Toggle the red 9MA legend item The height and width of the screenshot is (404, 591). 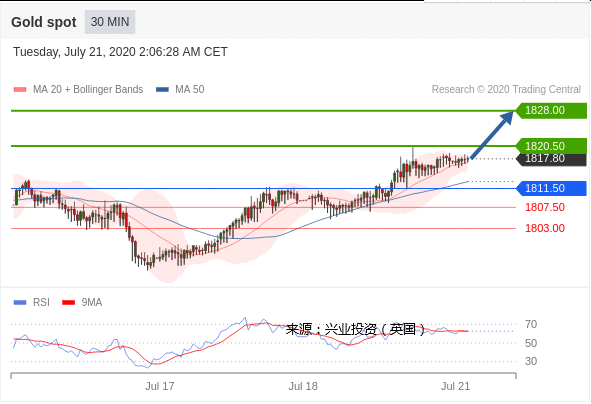pos(82,303)
